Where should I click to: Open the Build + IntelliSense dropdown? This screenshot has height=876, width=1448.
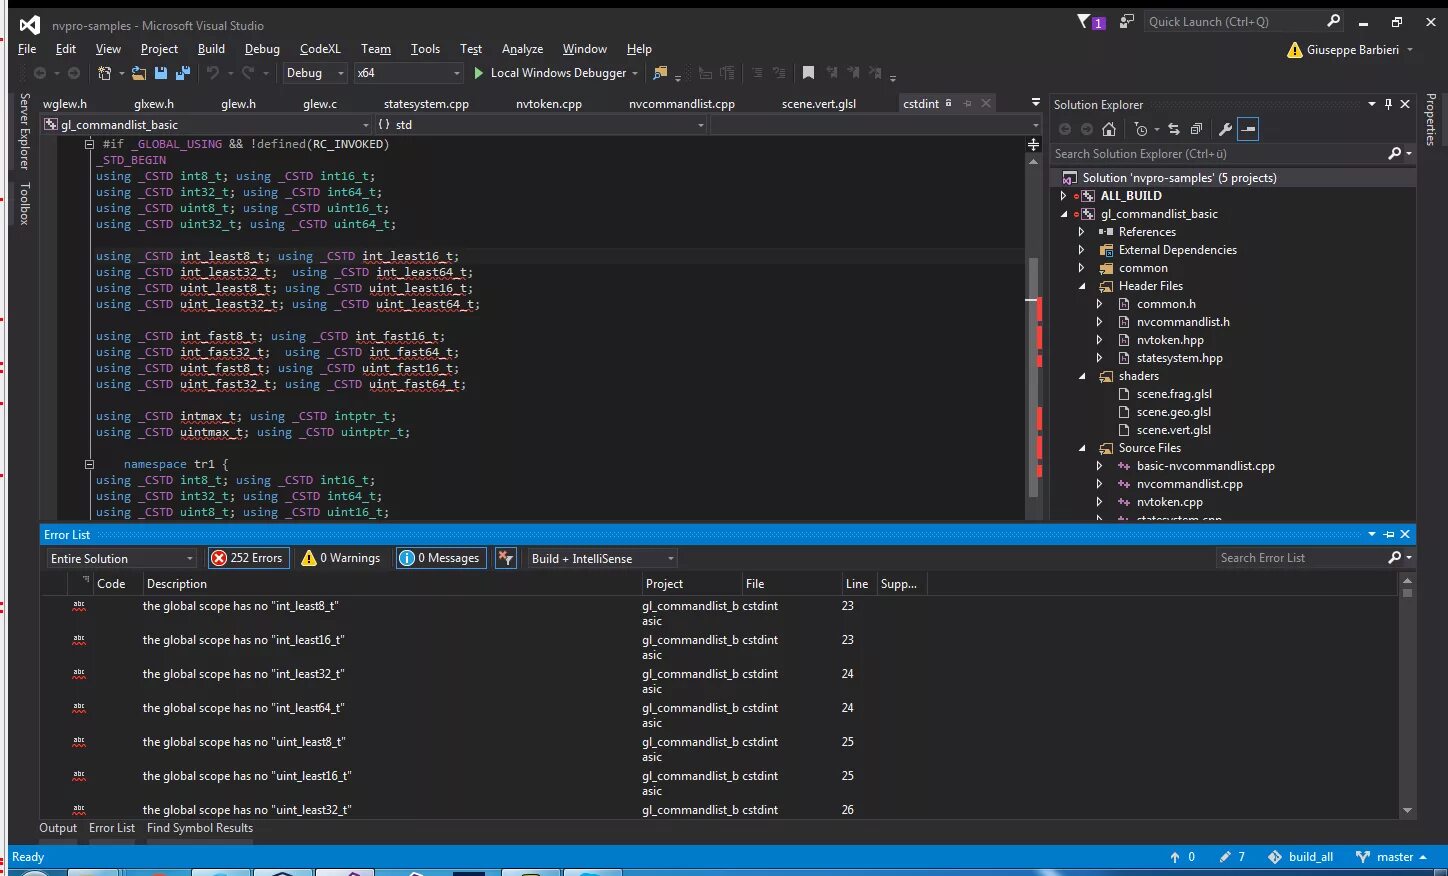pos(602,559)
